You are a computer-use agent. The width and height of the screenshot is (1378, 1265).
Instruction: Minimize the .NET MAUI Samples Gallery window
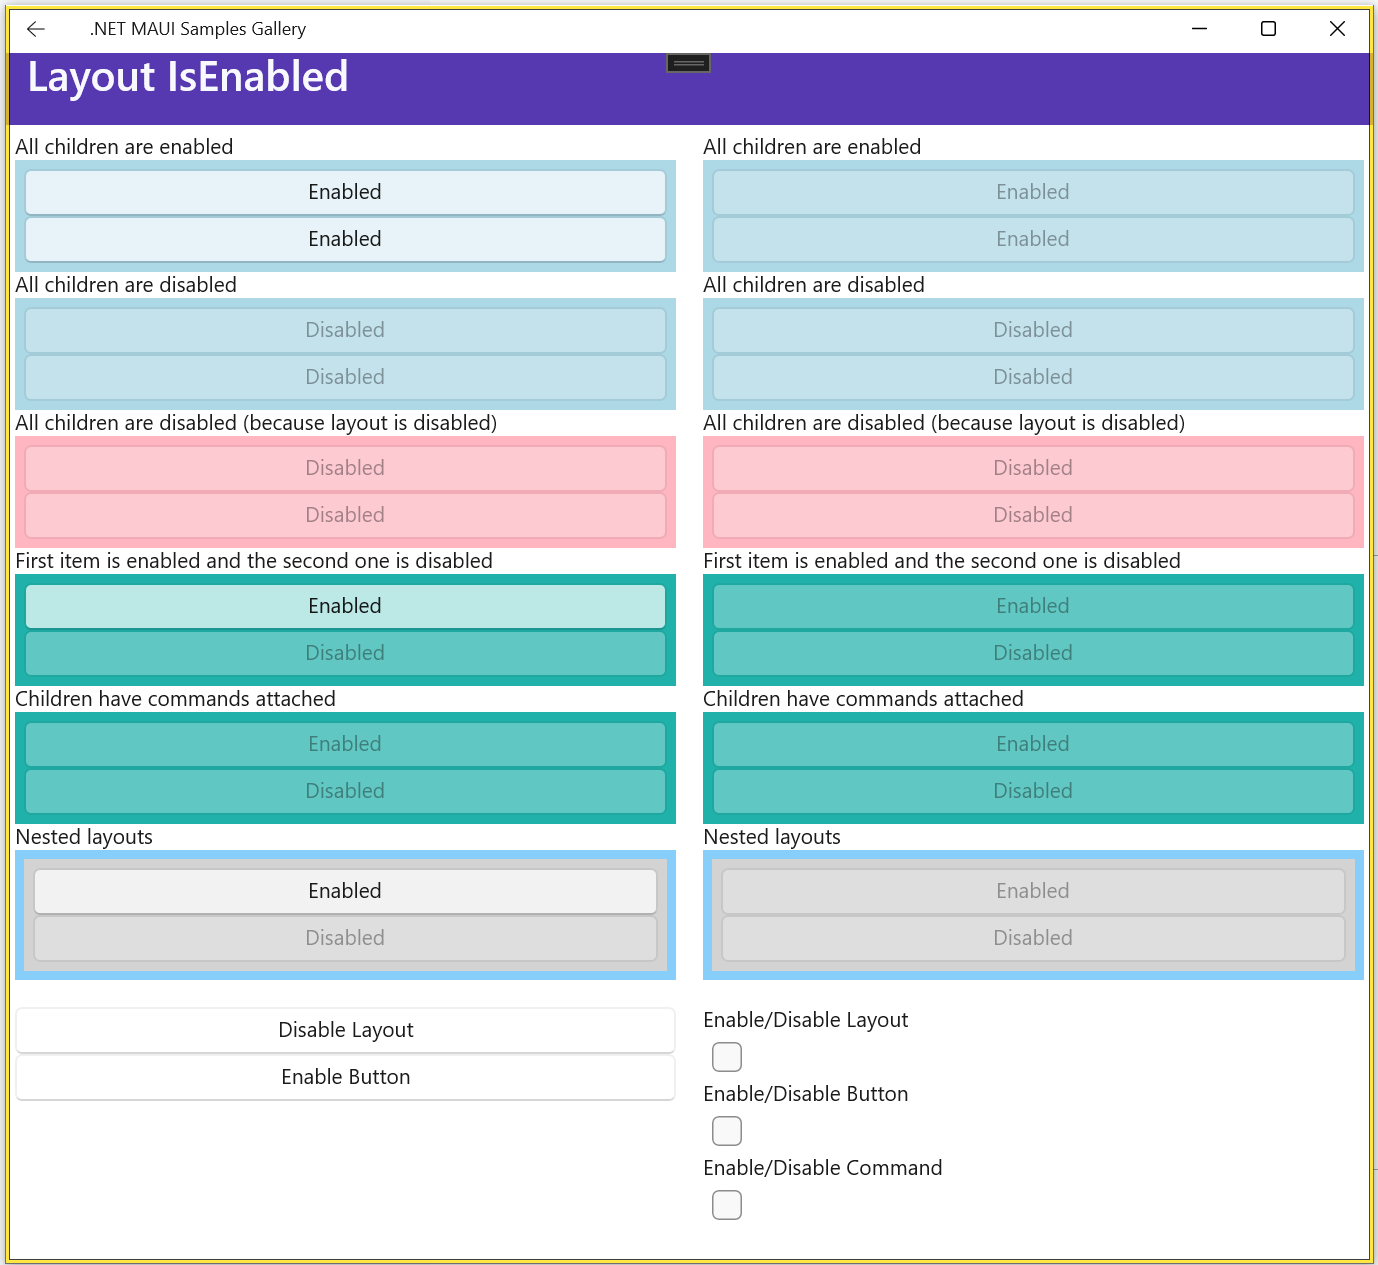point(1199,29)
